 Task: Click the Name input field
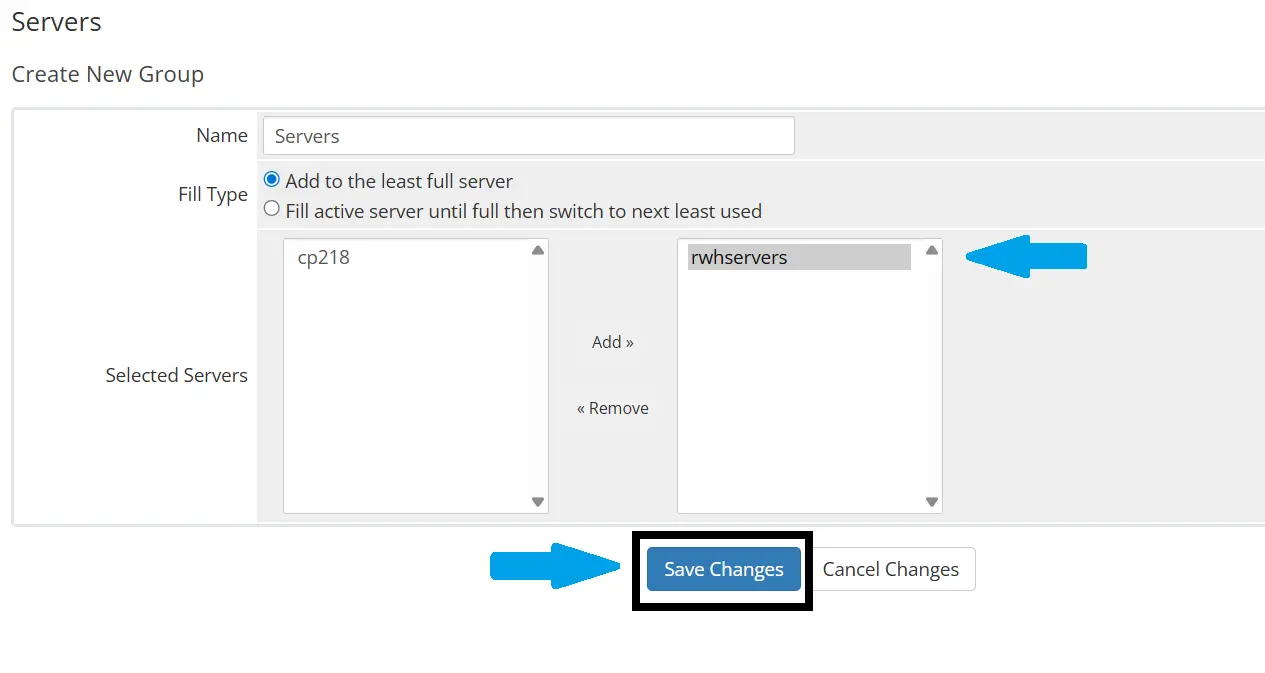[x=528, y=136]
